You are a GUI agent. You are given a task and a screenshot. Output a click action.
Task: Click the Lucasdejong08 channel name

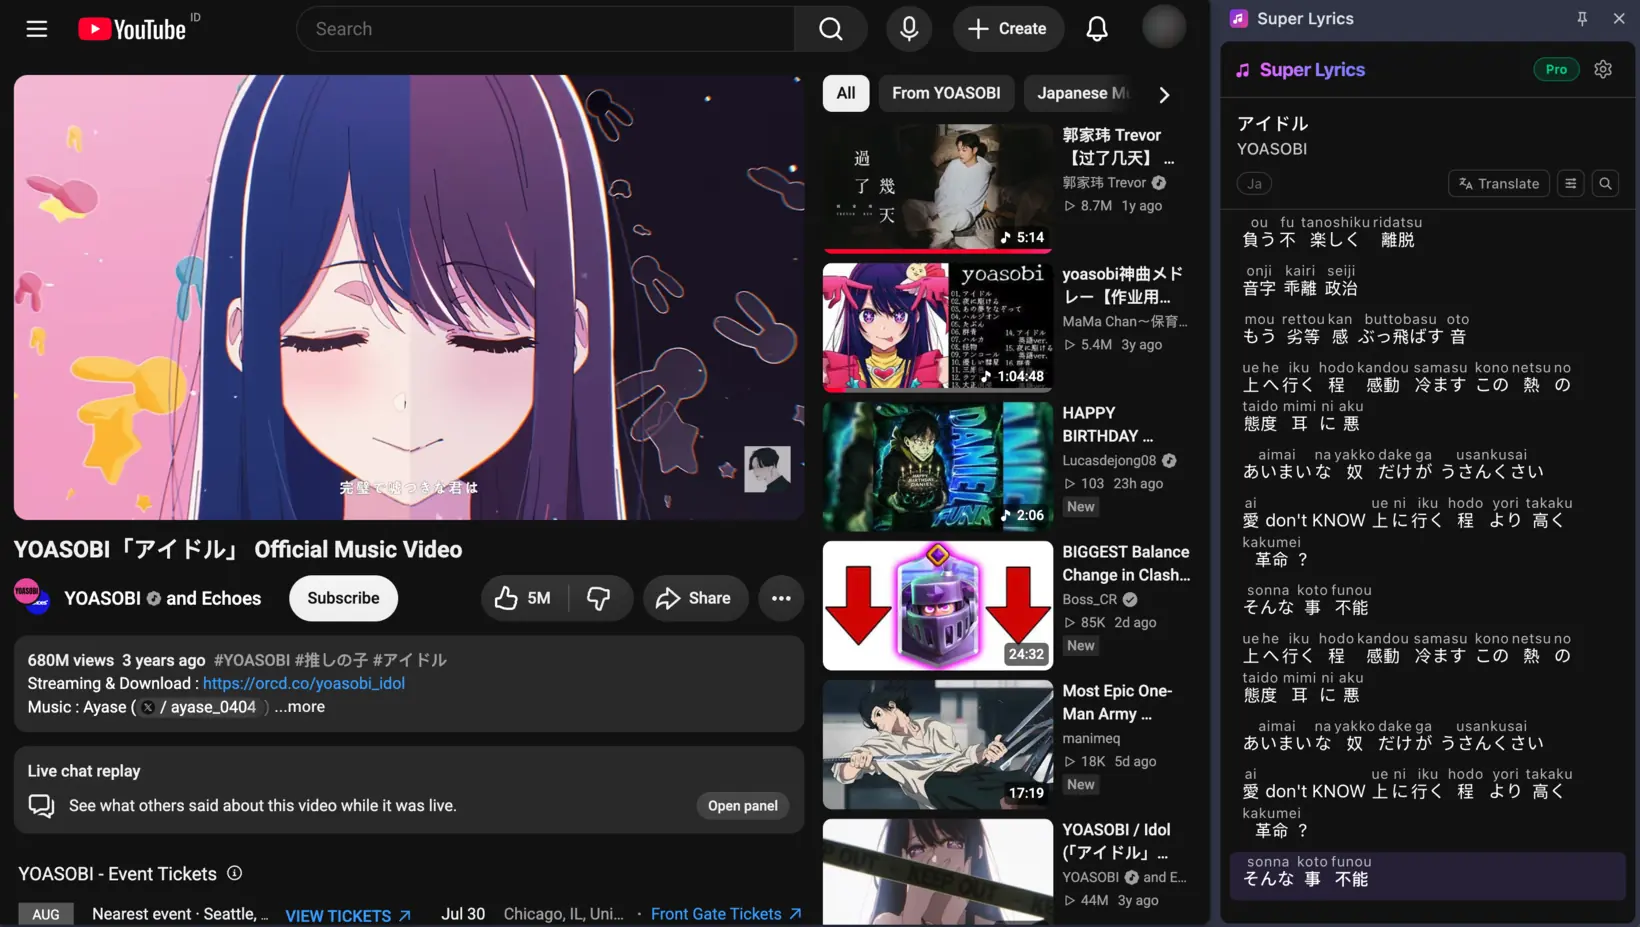1109,460
